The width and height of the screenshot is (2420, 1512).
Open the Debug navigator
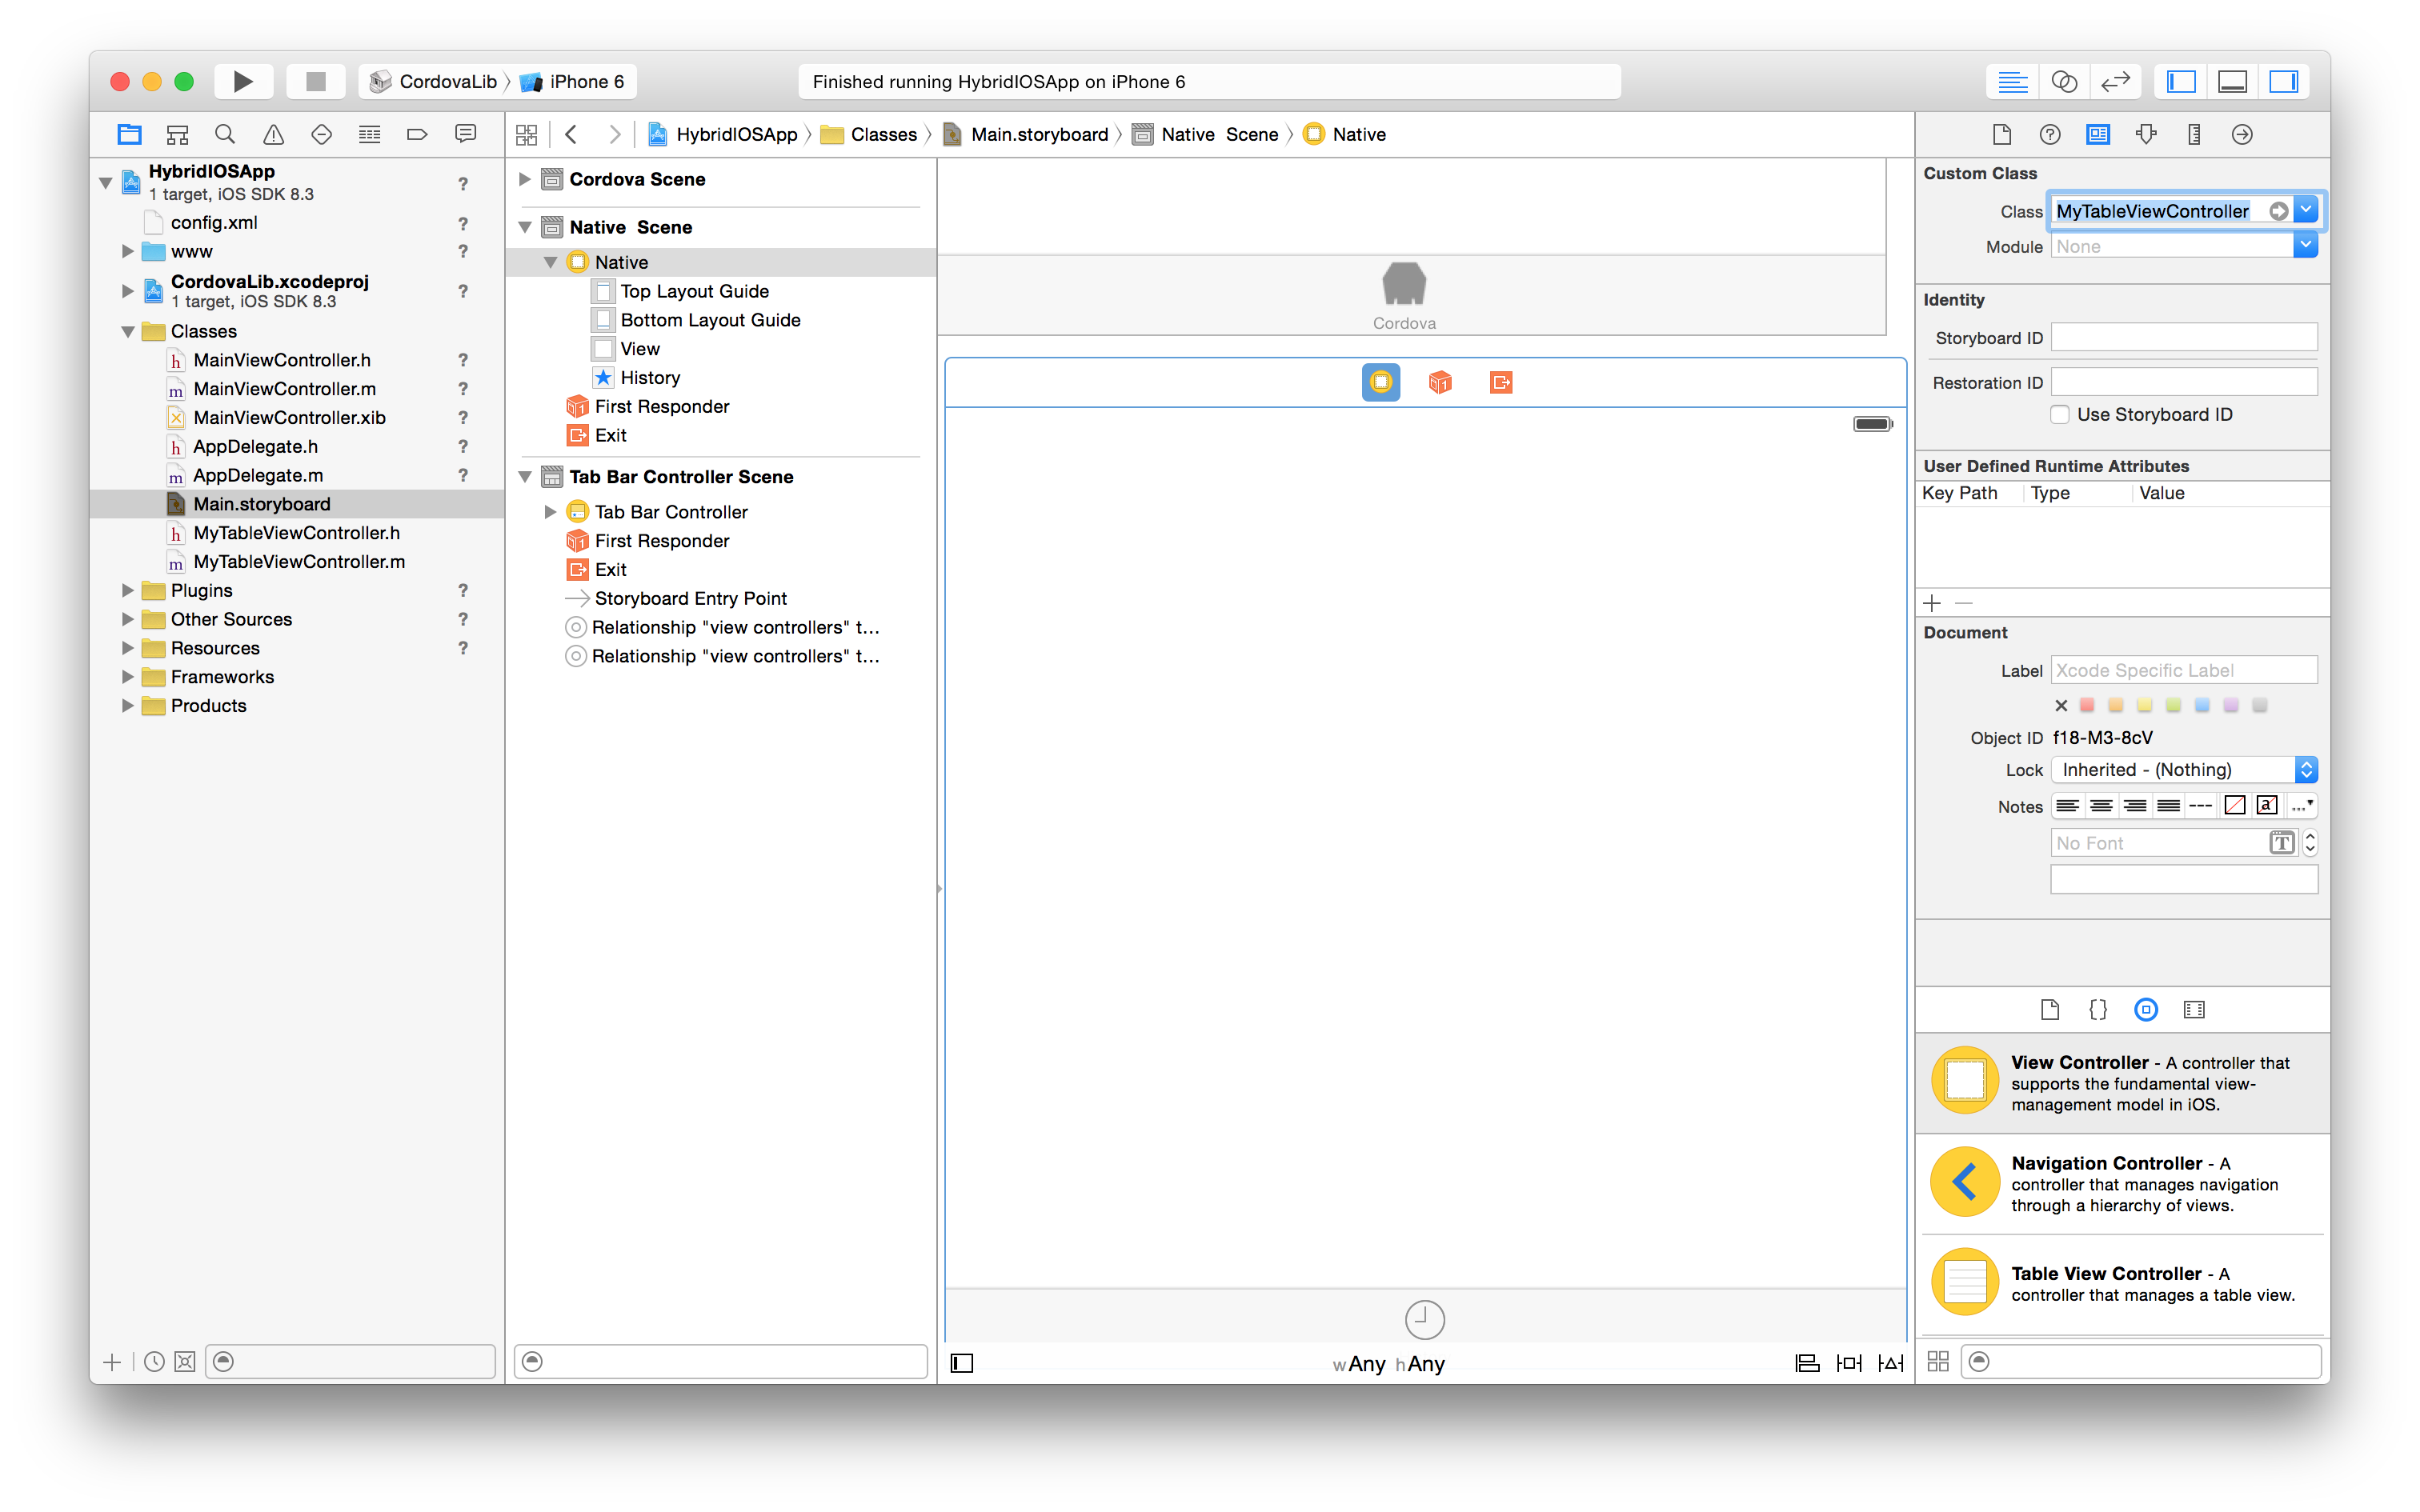pyautogui.click(x=369, y=134)
